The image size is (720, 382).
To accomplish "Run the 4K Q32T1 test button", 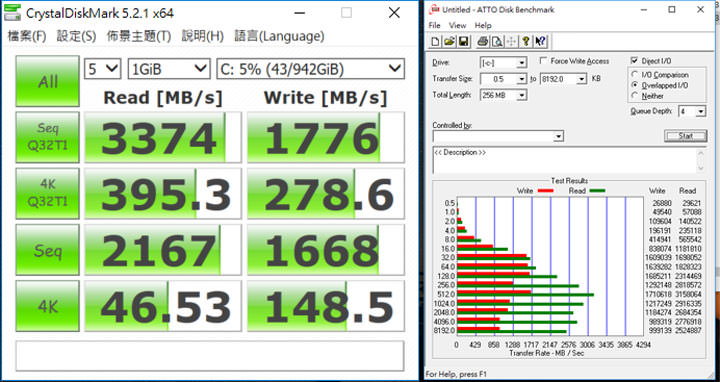I will (47, 193).
